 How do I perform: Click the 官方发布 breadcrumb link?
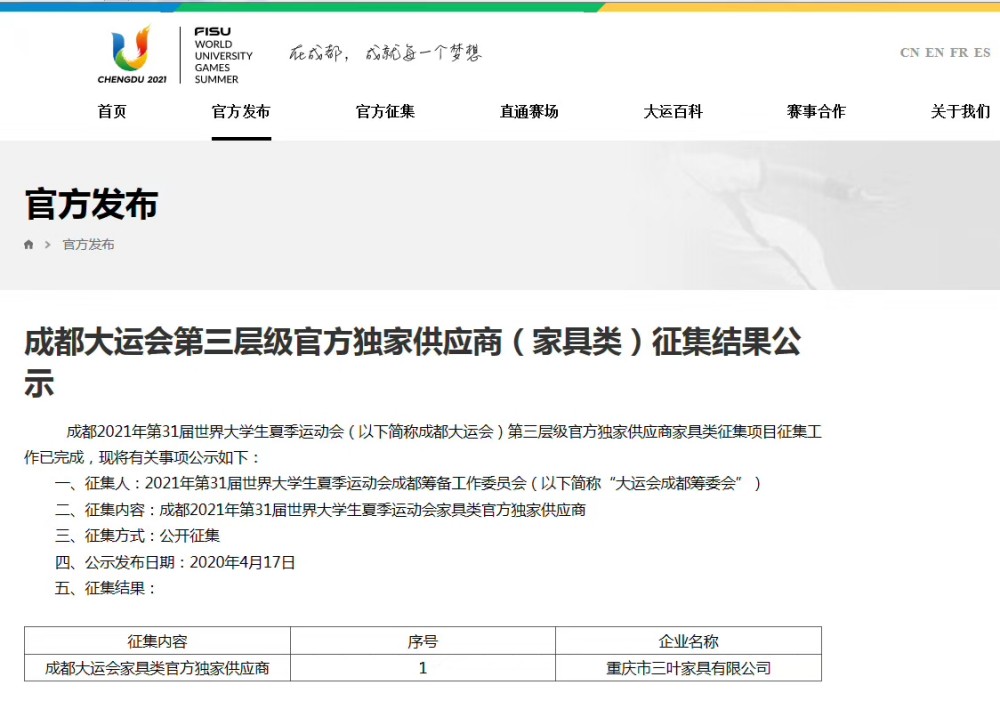click(88, 245)
